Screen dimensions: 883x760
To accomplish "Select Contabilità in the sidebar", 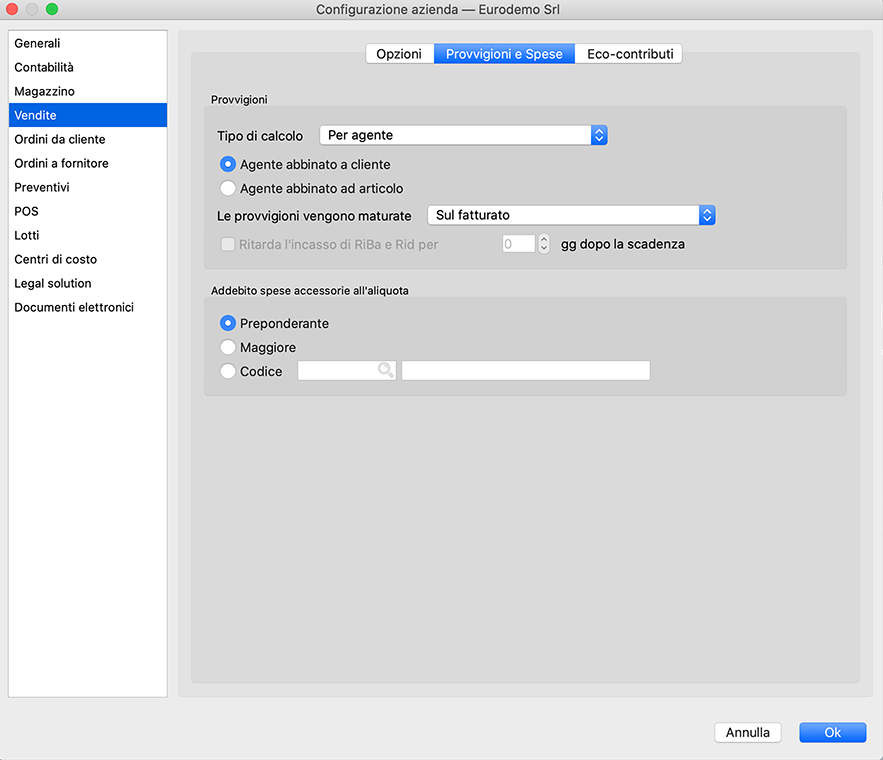I will [x=44, y=68].
